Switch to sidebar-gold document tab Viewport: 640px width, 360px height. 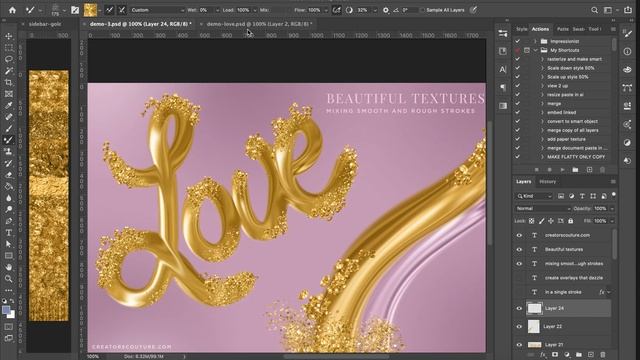pos(45,24)
